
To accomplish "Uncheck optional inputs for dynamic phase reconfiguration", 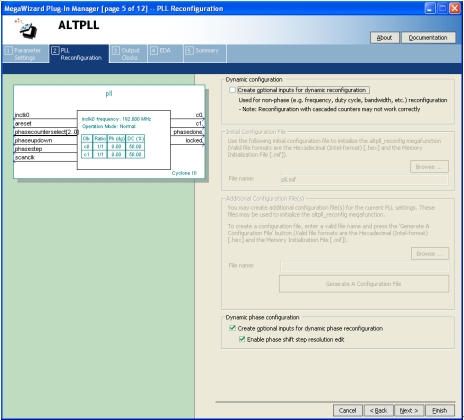I will click(232, 328).
